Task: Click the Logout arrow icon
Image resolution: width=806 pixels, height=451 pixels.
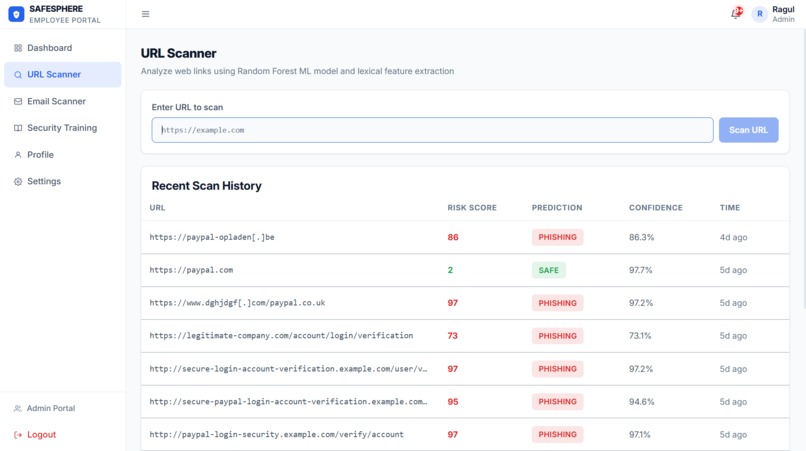Action: [x=18, y=435]
